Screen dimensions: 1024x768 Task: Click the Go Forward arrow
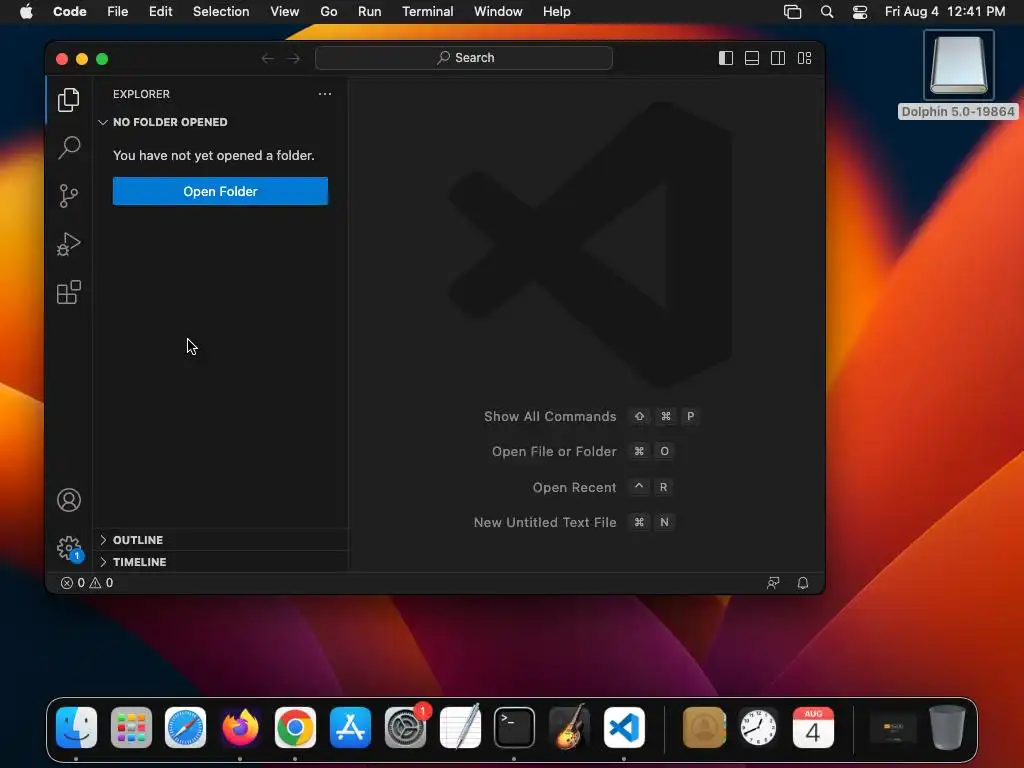(x=294, y=58)
